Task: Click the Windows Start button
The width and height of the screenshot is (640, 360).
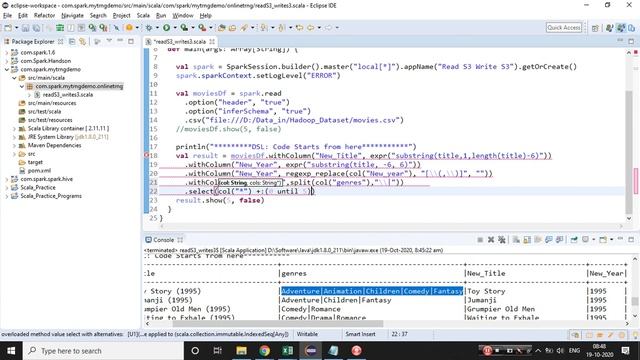Action: pos(11,351)
